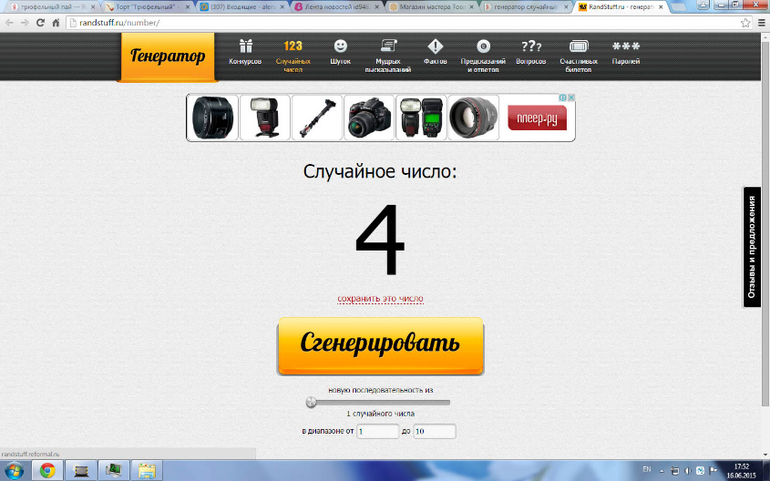Bookmark this page with the star icon
This screenshot has width=770, height=481.
pyautogui.click(x=745, y=22)
